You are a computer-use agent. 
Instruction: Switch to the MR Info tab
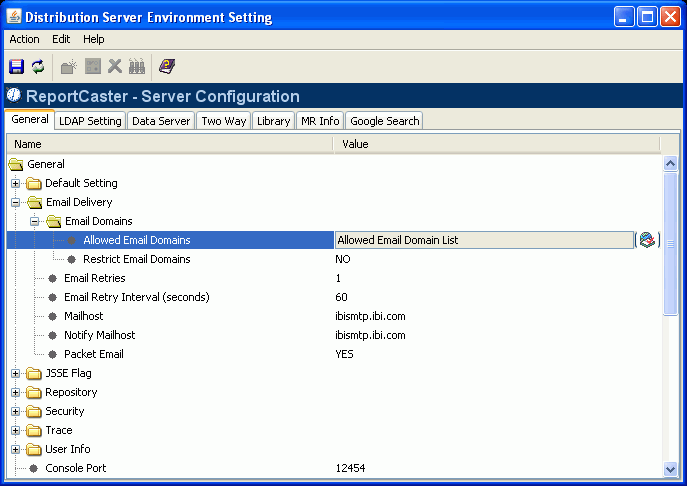coord(320,121)
